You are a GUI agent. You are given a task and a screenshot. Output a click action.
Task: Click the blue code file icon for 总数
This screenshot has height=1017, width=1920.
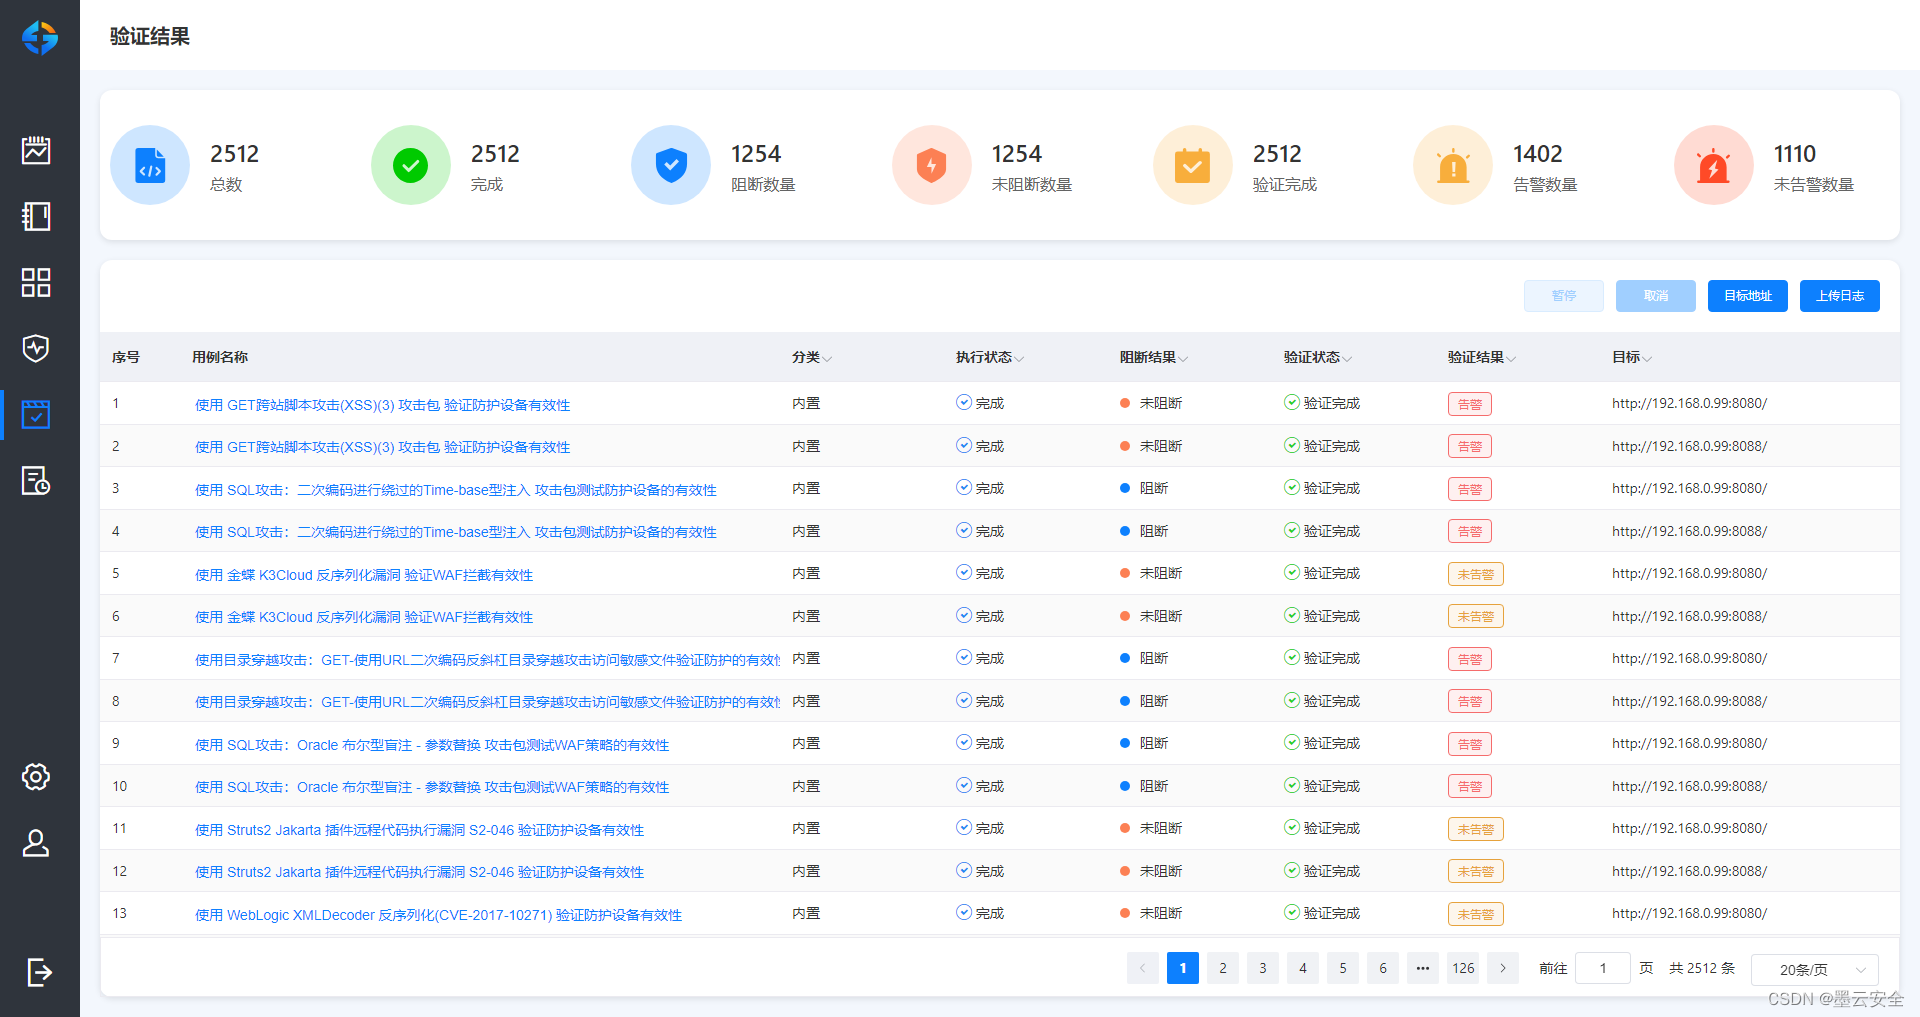click(150, 165)
